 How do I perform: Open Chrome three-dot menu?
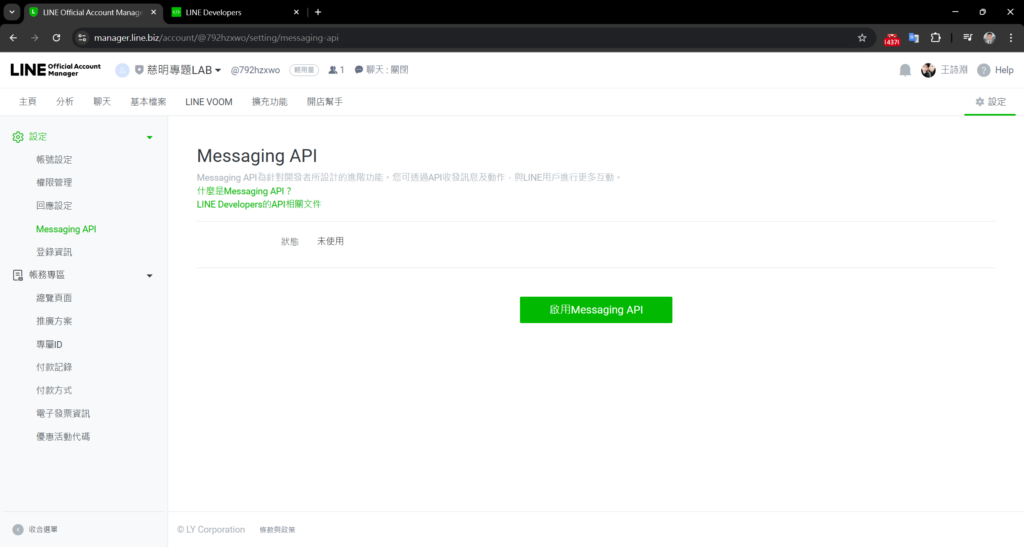[x=1011, y=38]
